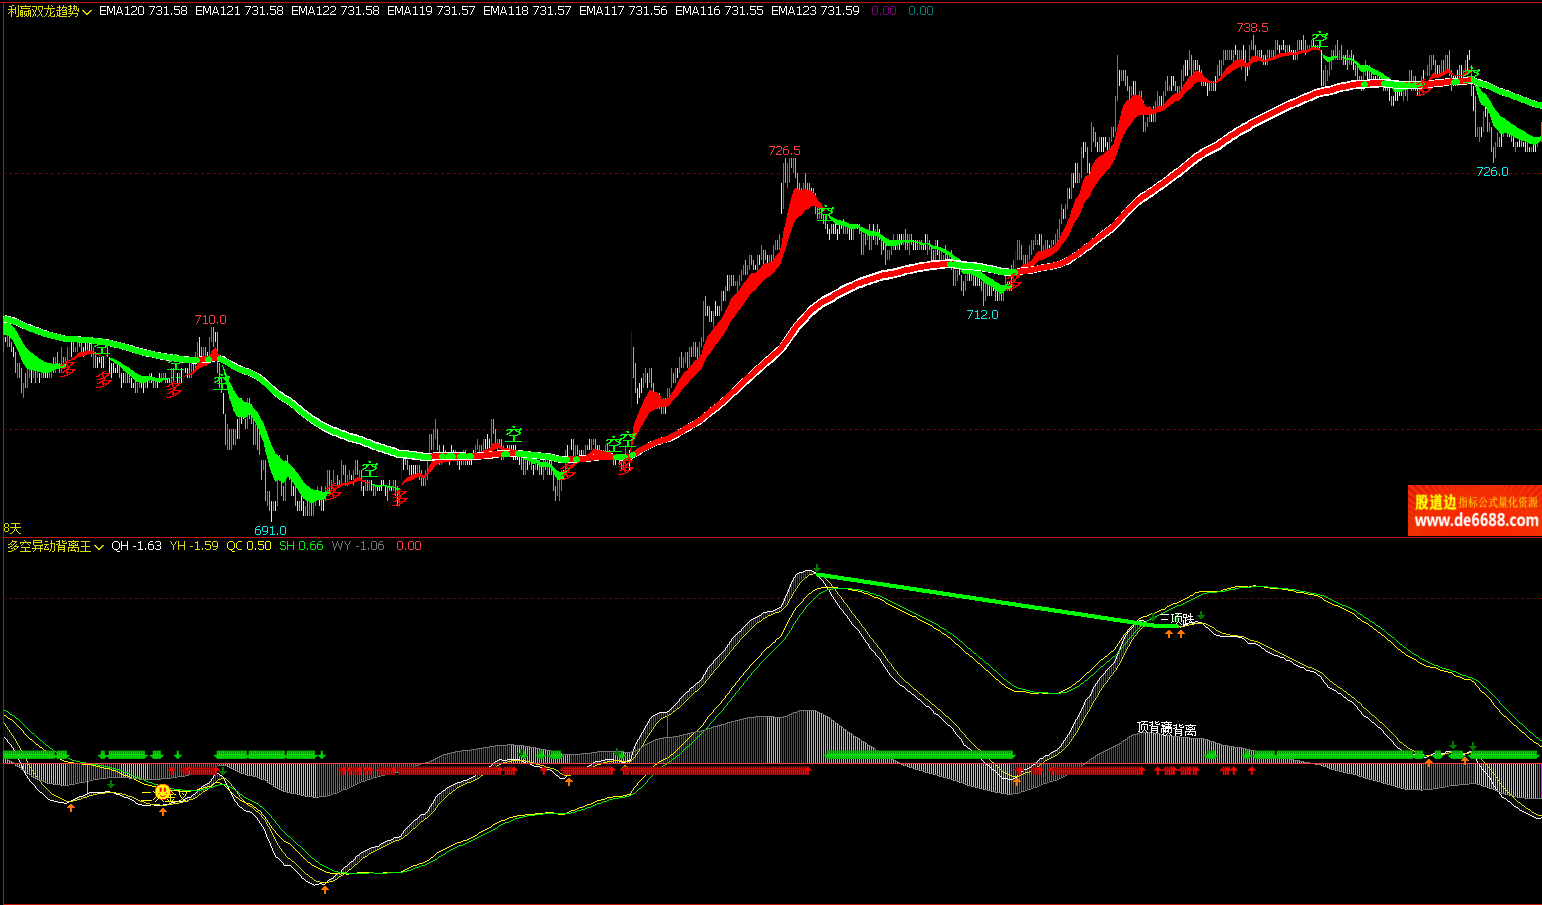This screenshot has height=905, width=1542.
Task: Select the 二顶跌 signal label
Action: pos(1176,619)
